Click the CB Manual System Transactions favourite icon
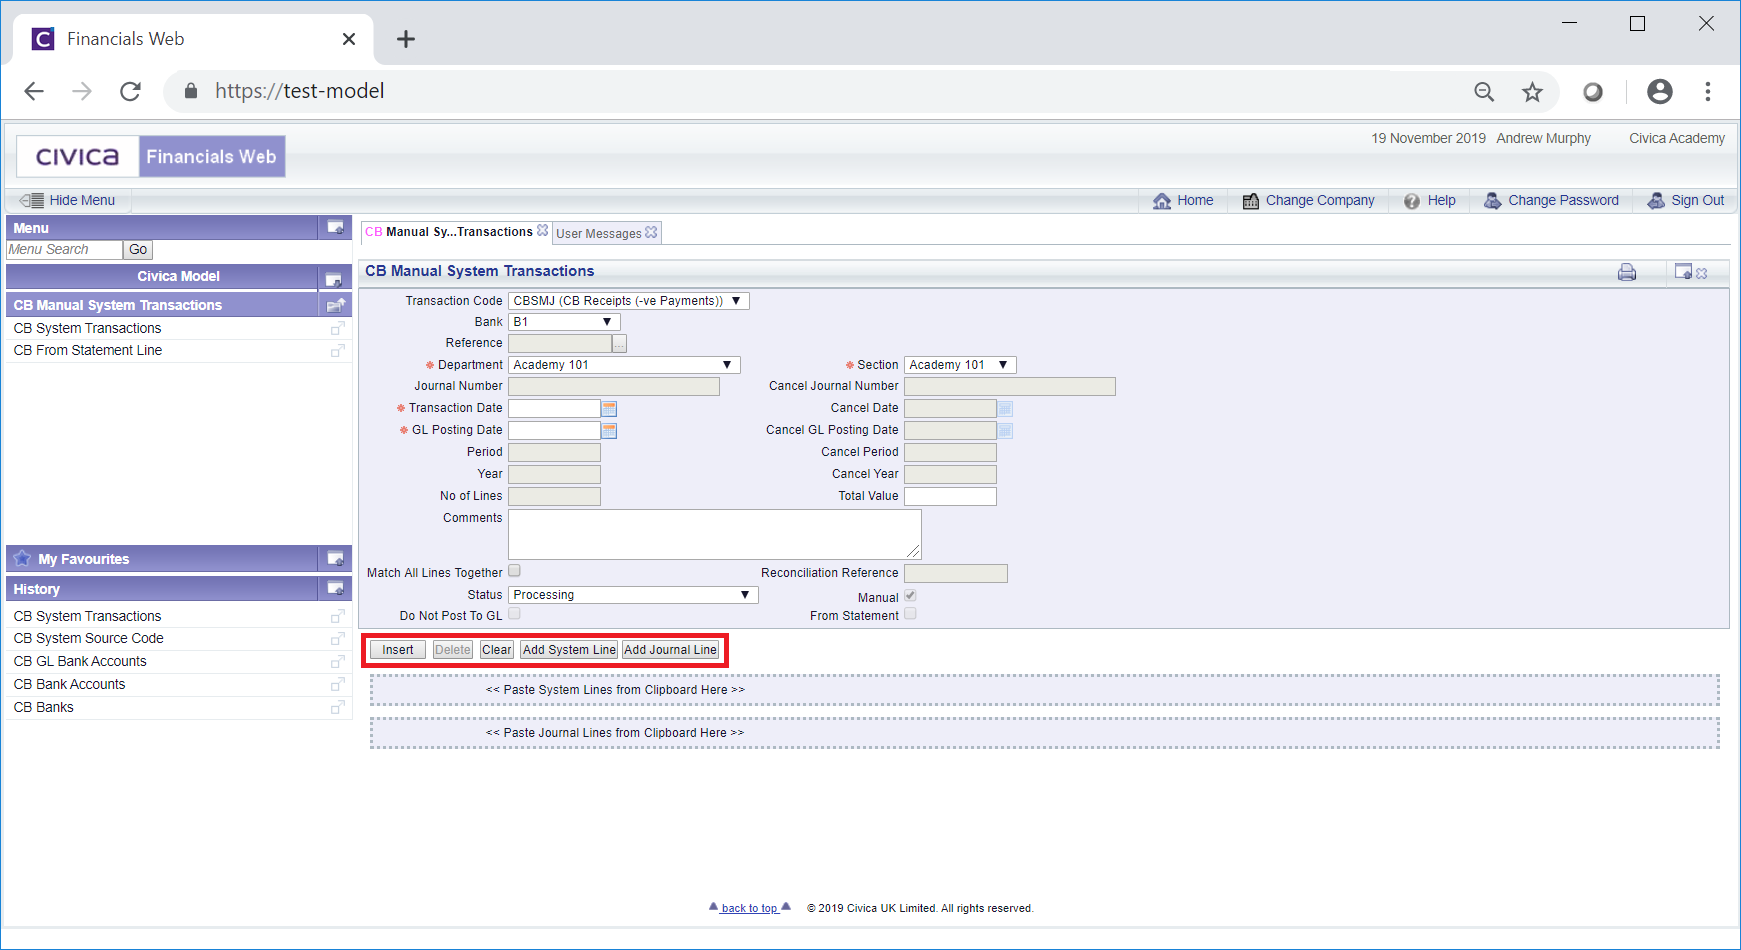1741x950 pixels. coord(336,305)
